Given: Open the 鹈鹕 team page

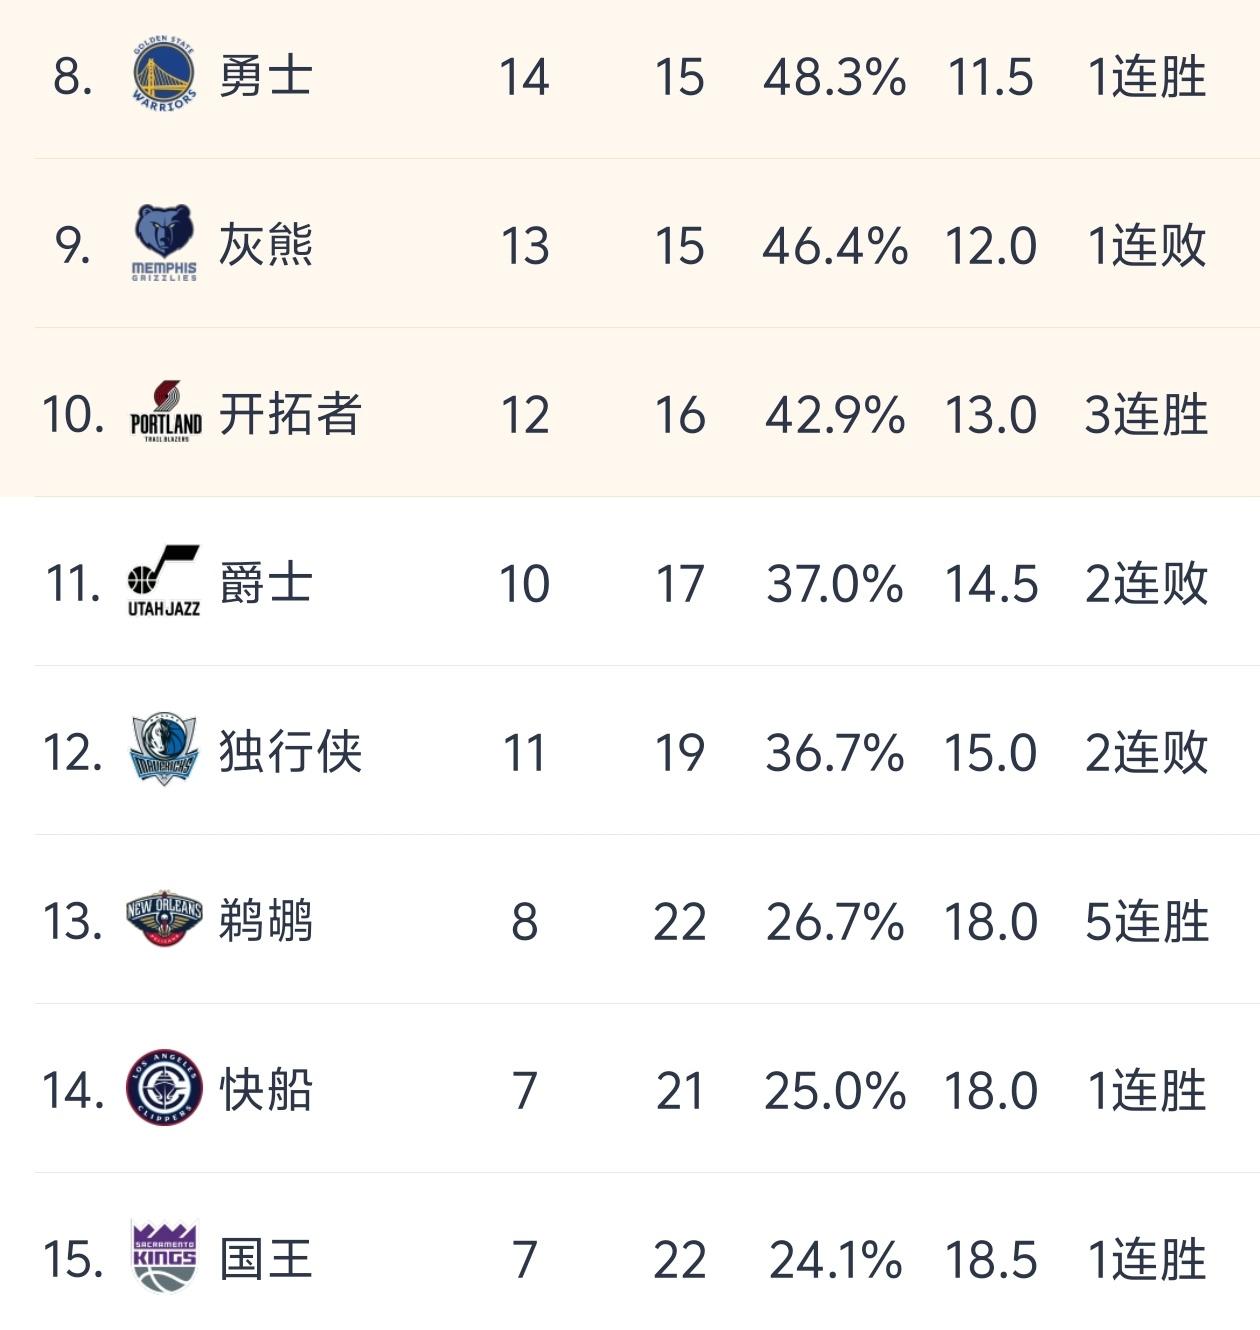Looking at the screenshot, I should [x=265, y=921].
